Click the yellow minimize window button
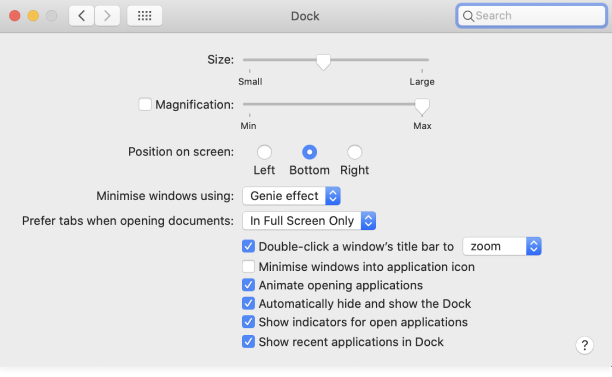The height and width of the screenshot is (377, 612). click(x=33, y=16)
